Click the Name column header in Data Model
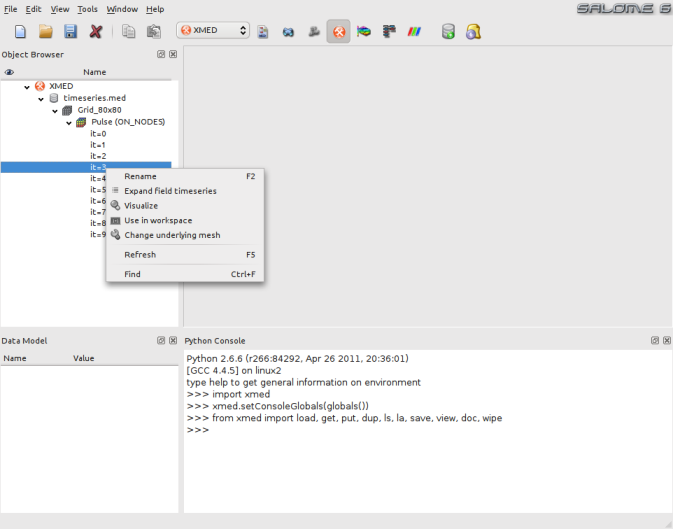Viewport: 673px width, 529px height. [15, 358]
